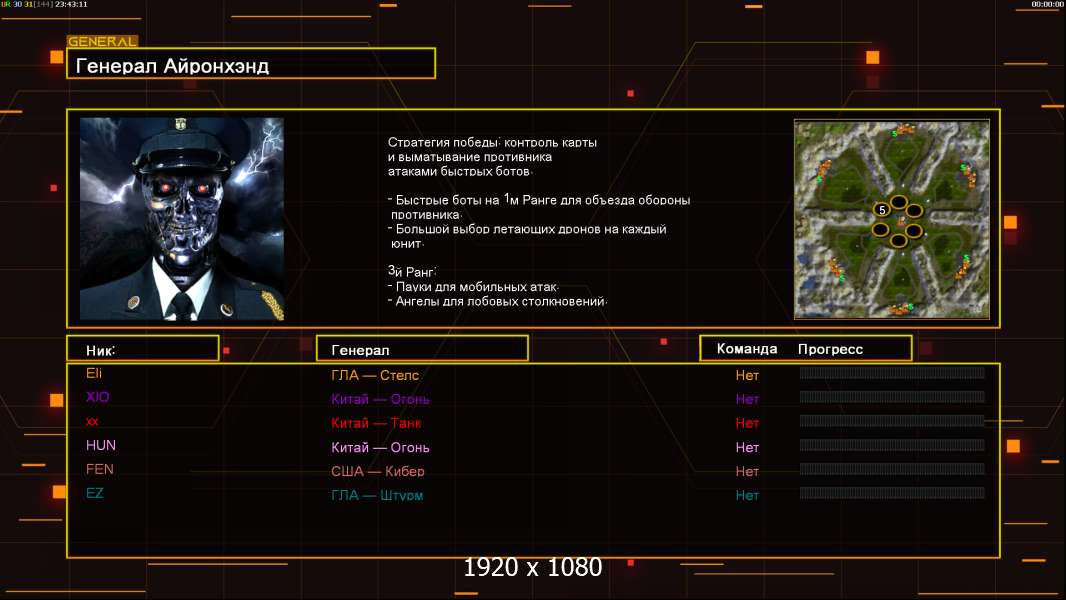Screen dimensions: 1066x600
Task: Click HUN's loading progress bar
Action: [892, 445]
